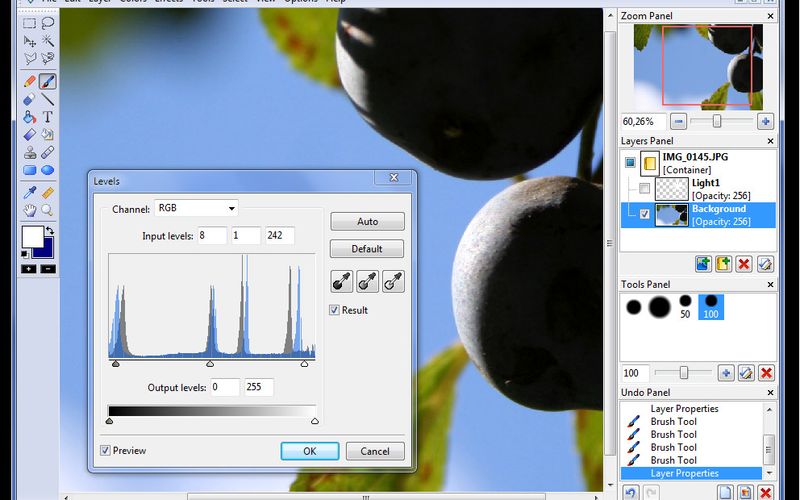
Task: Select the Lasso selection tool
Action: [48, 23]
